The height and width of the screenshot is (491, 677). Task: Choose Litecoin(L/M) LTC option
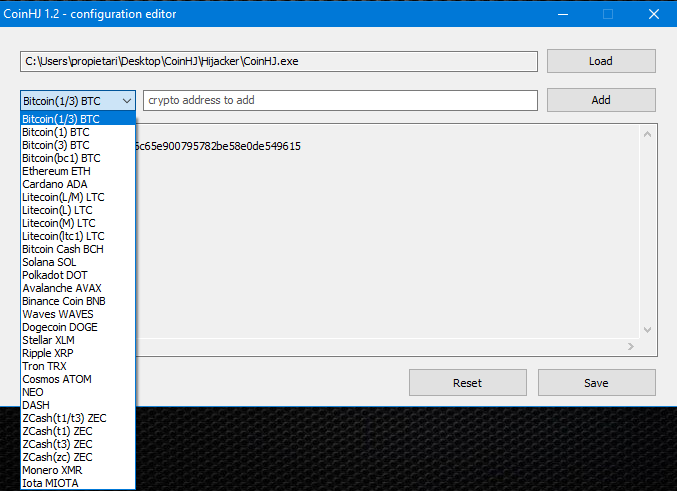(x=78, y=197)
